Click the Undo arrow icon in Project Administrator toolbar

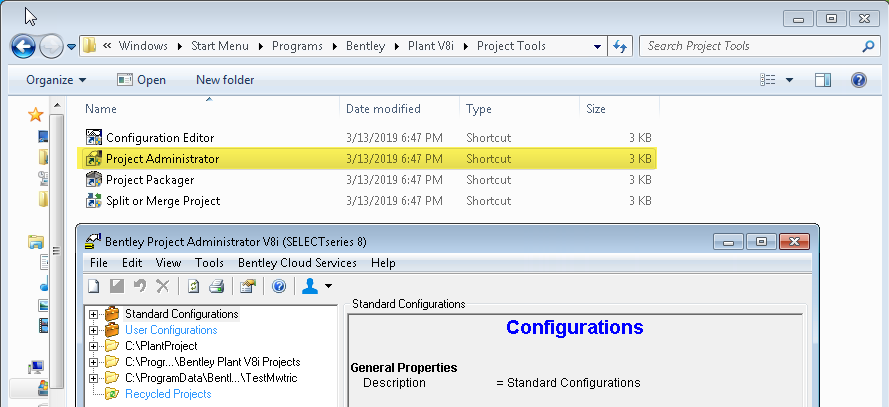point(140,286)
